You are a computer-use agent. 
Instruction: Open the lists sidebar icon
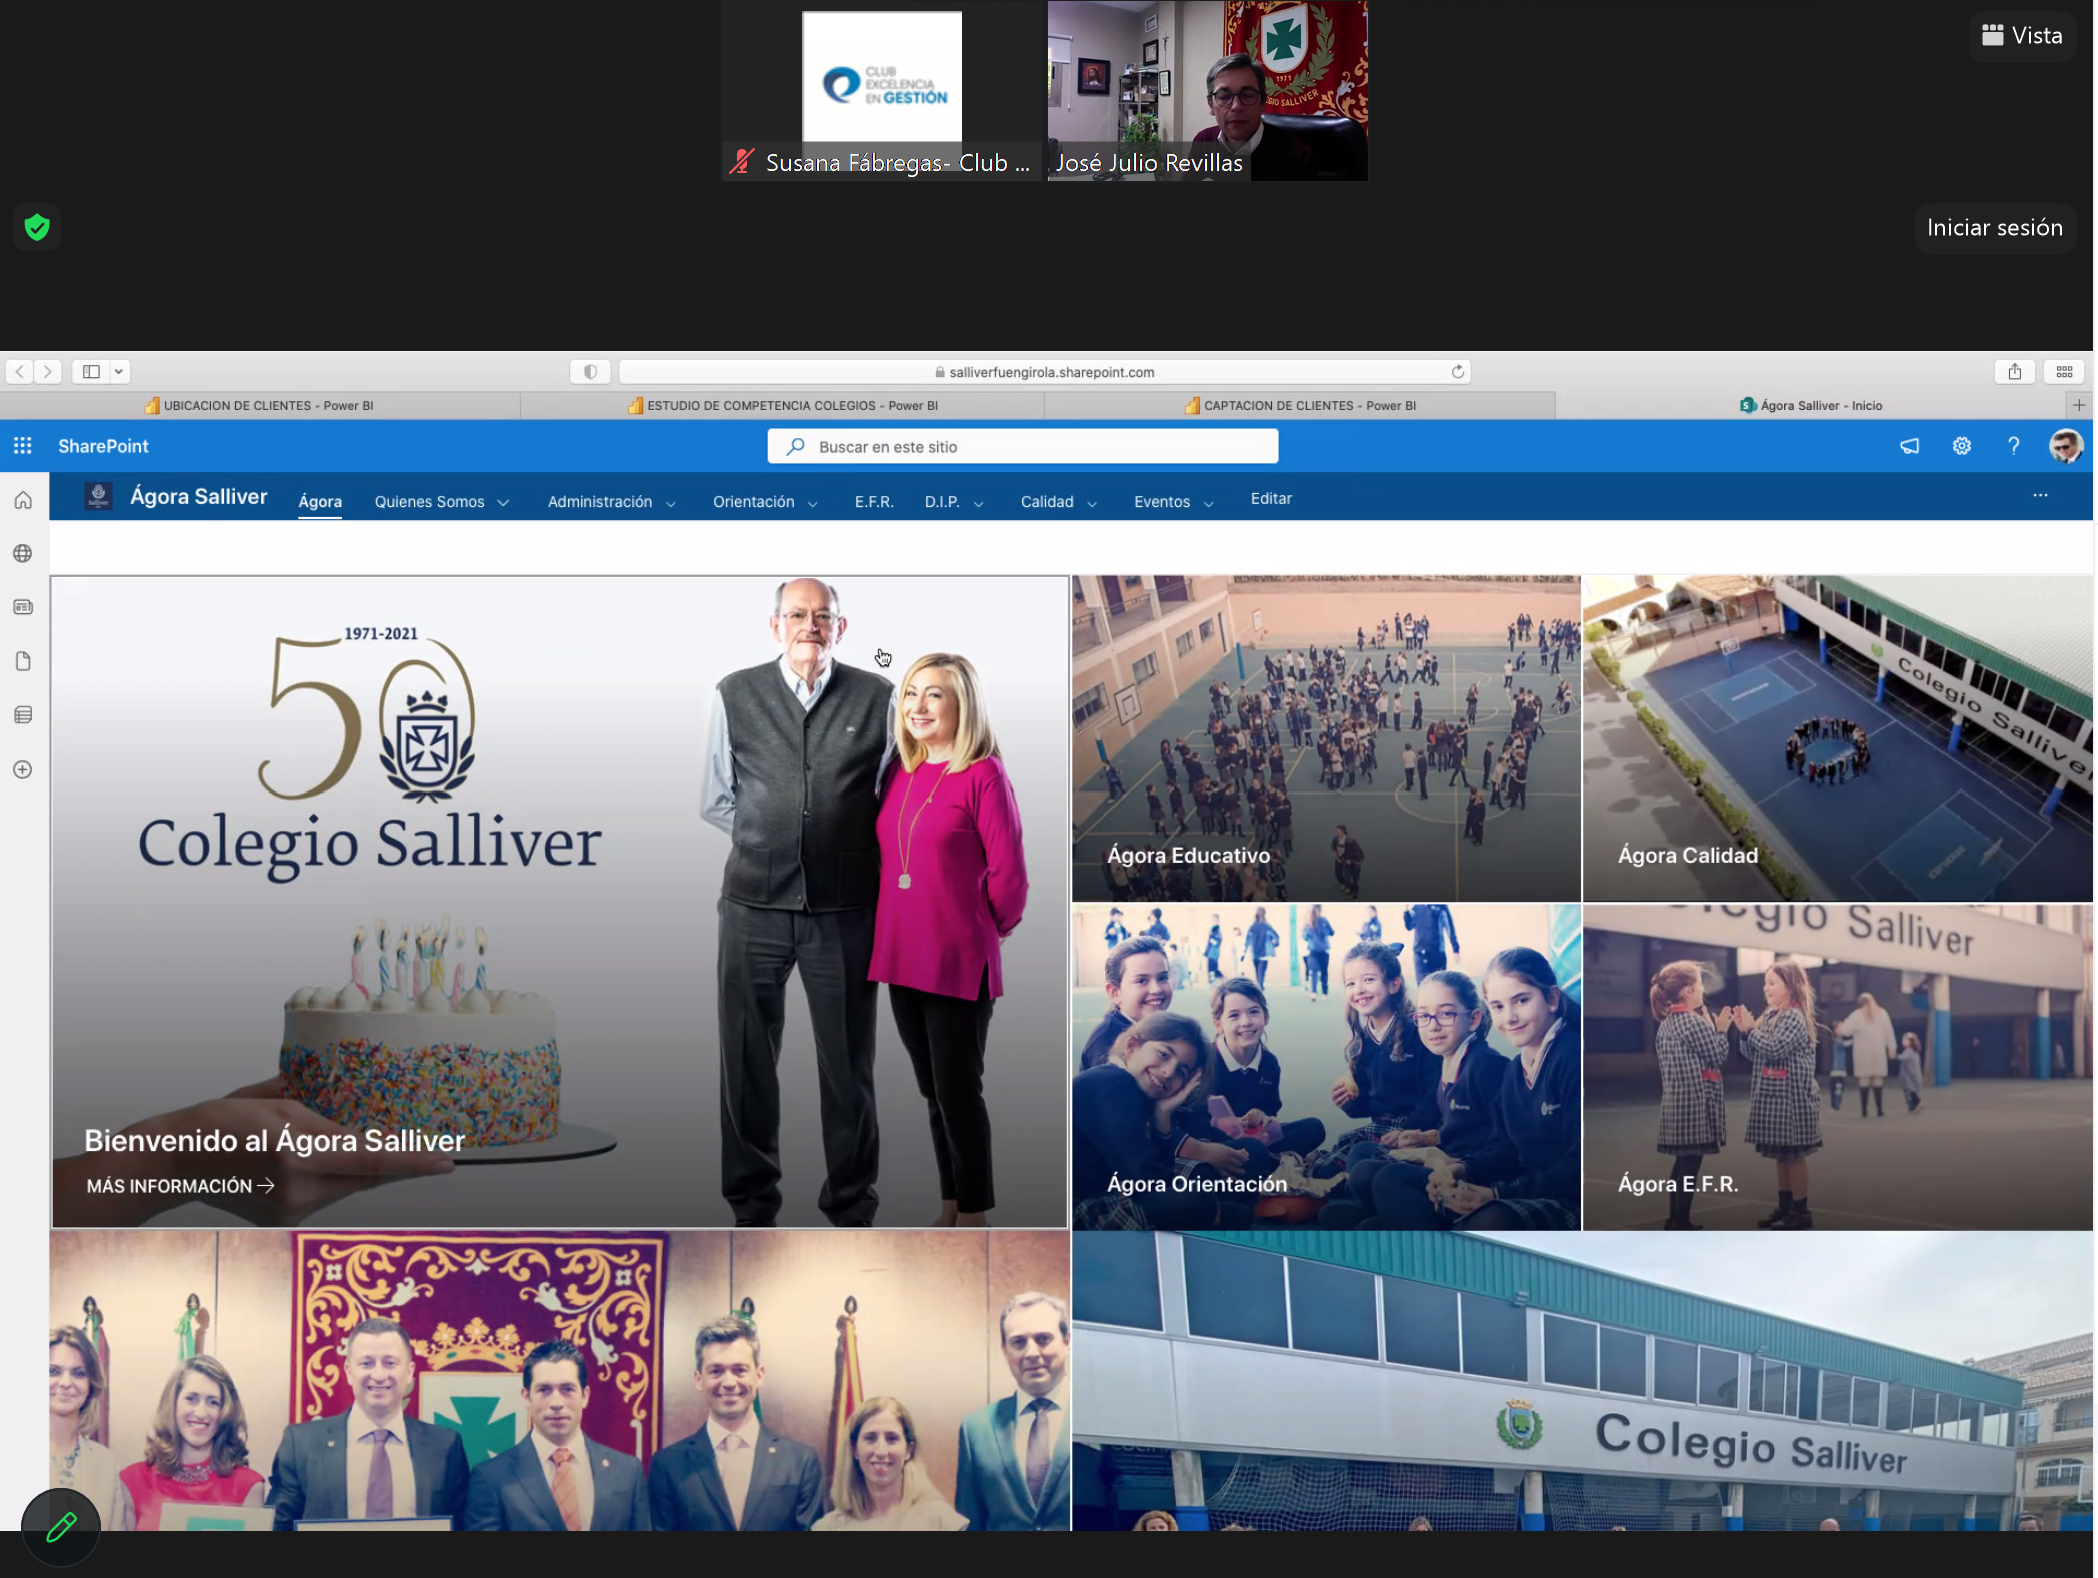click(23, 715)
